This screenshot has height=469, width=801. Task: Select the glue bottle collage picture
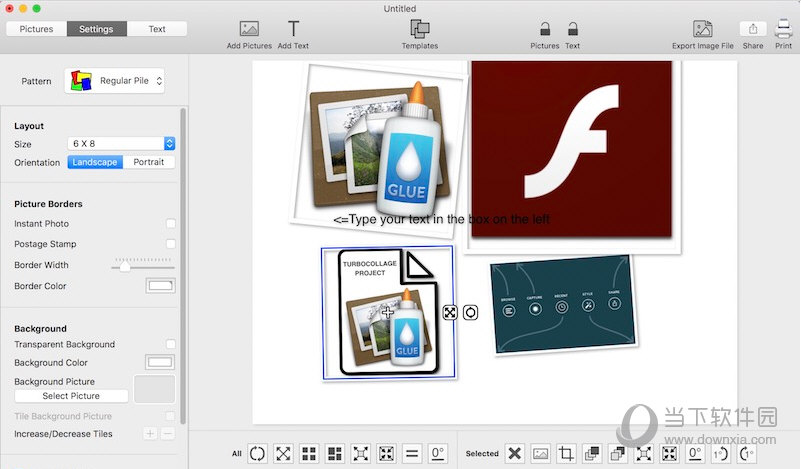click(378, 148)
